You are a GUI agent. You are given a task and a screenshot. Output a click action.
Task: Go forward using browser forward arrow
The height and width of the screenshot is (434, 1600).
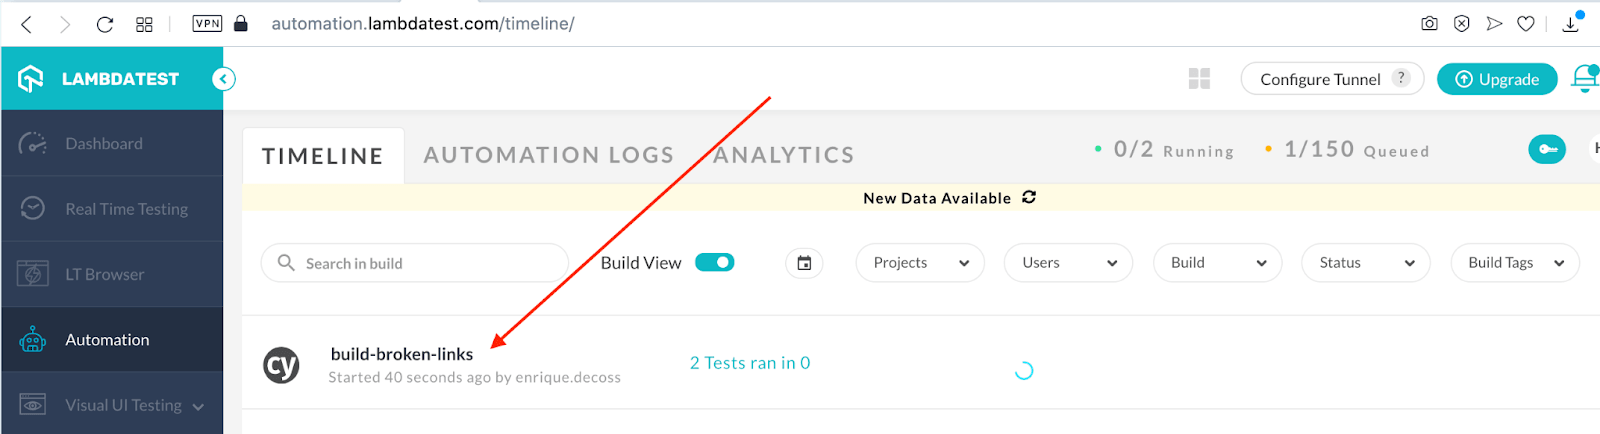point(65,24)
